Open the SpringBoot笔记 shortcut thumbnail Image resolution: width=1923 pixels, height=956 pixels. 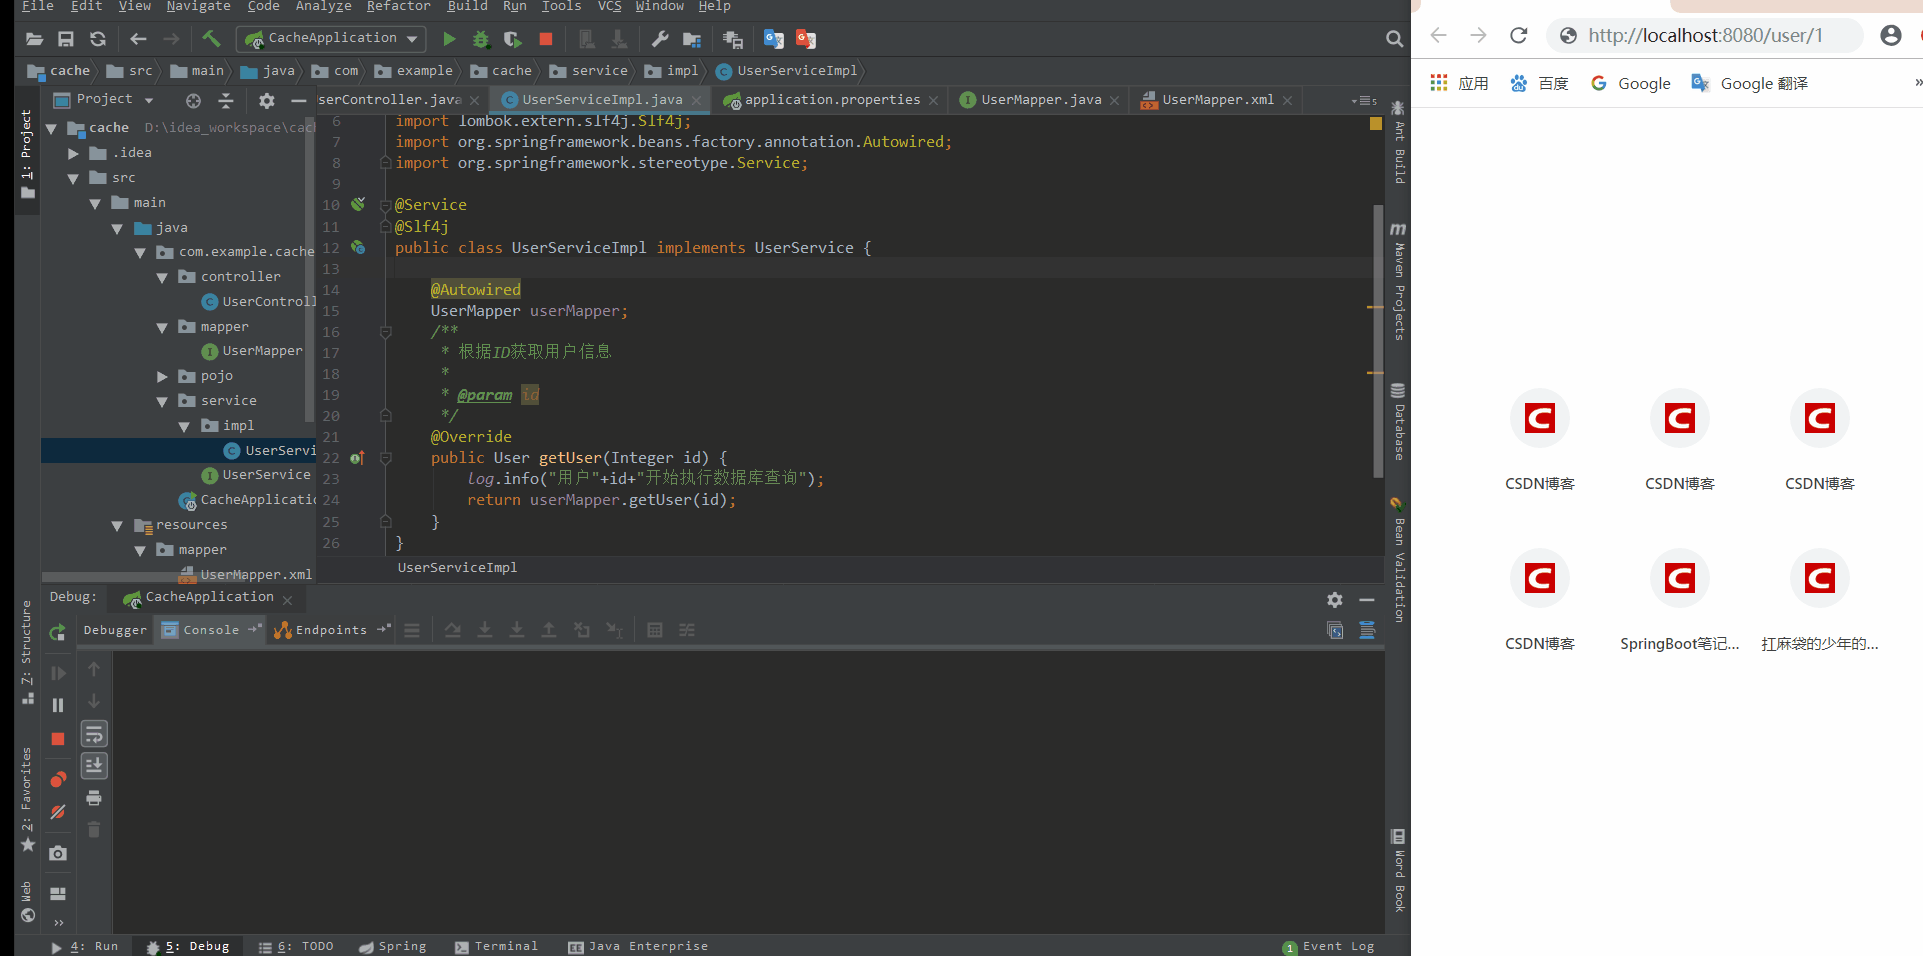tap(1680, 600)
